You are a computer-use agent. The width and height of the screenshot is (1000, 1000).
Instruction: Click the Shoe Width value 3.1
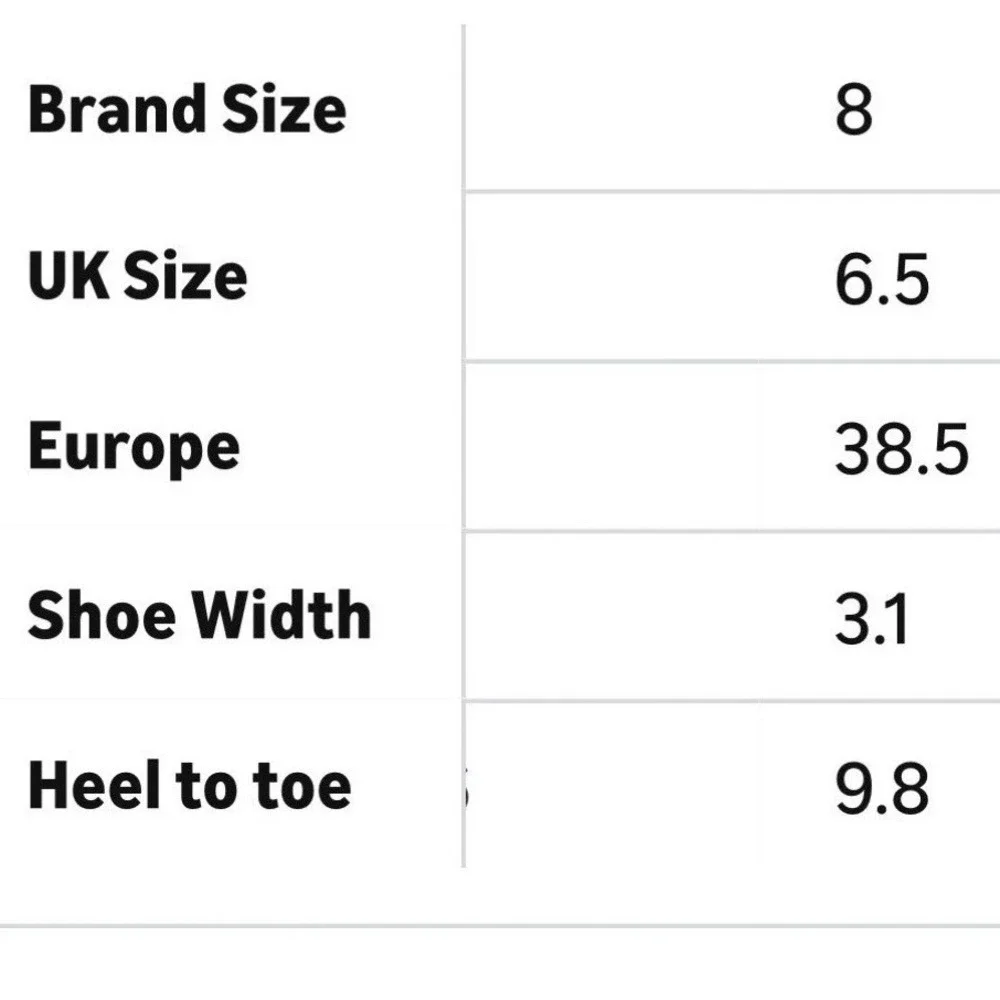(871, 619)
